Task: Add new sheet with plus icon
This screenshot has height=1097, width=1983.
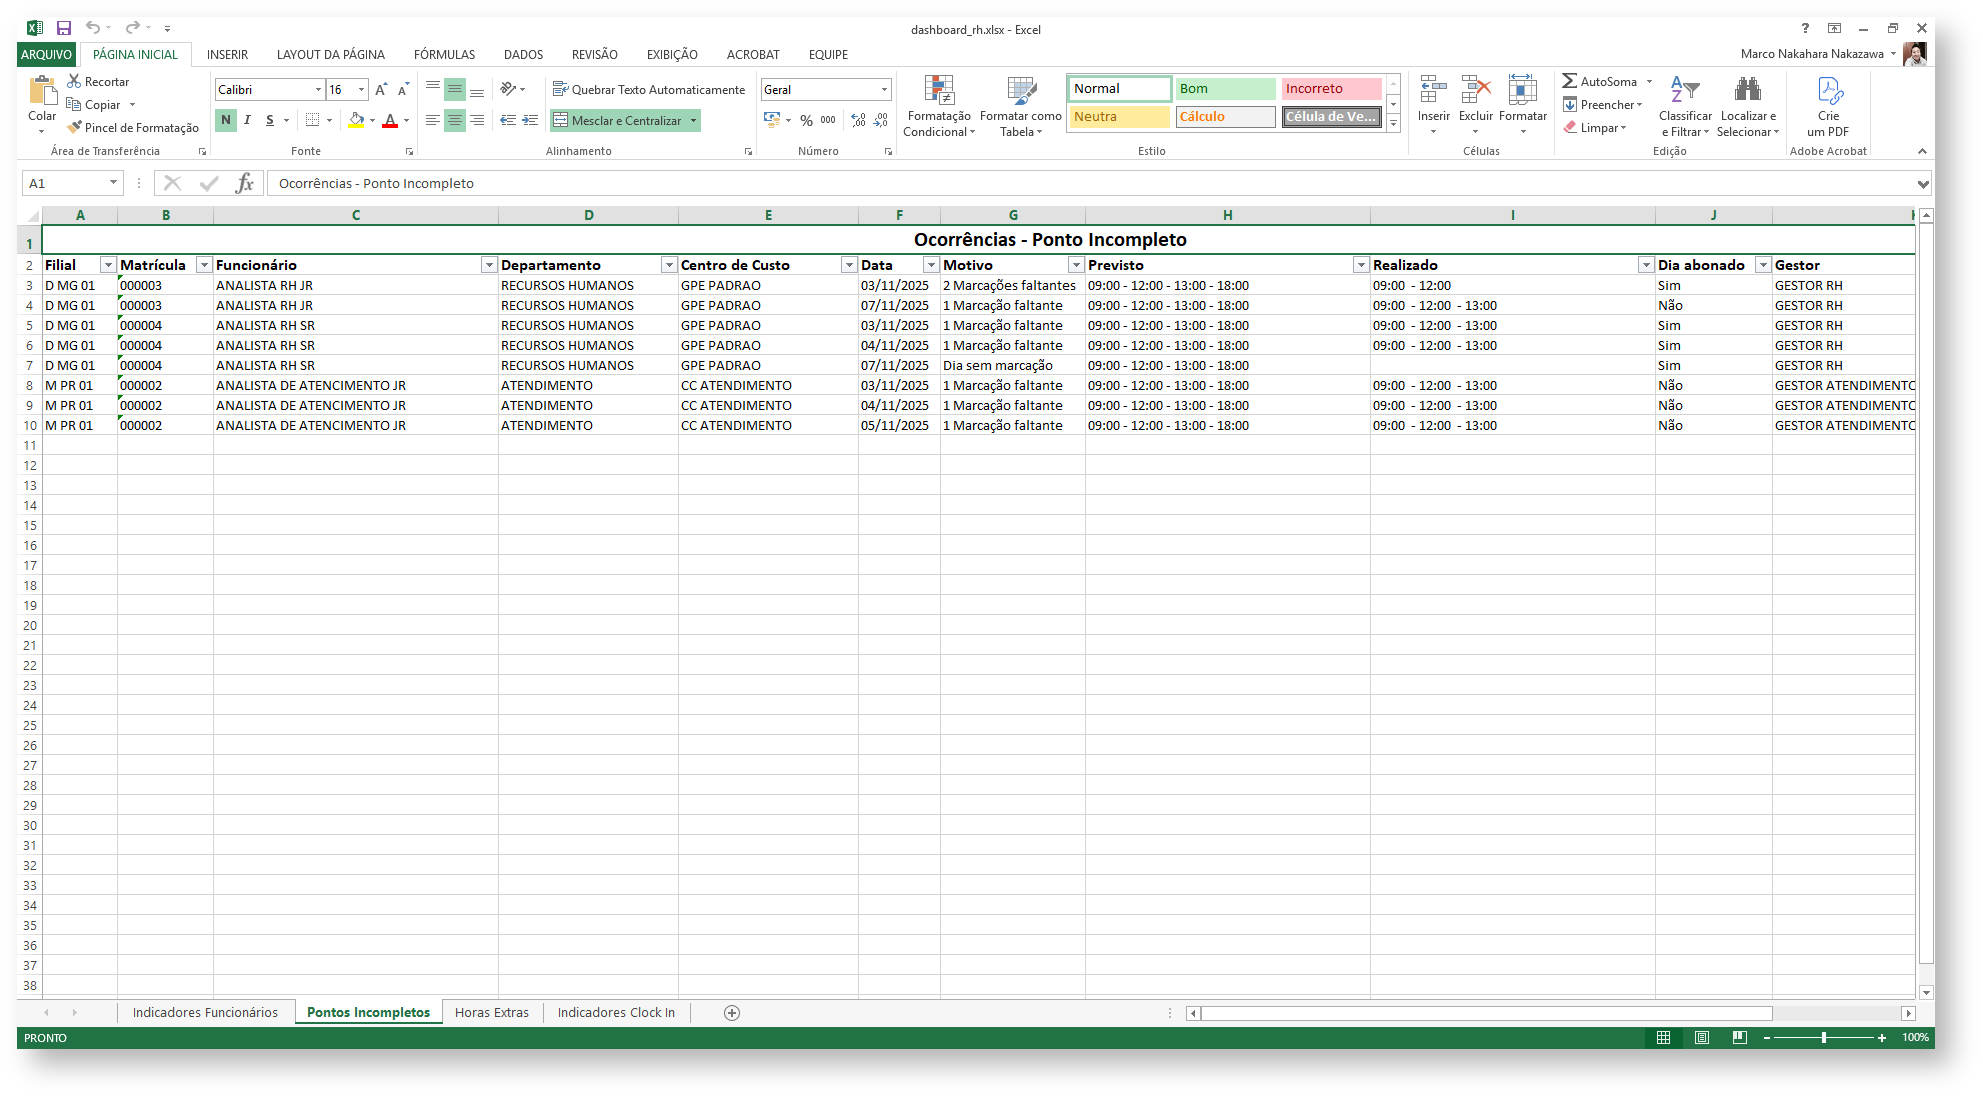Action: point(732,1013)
